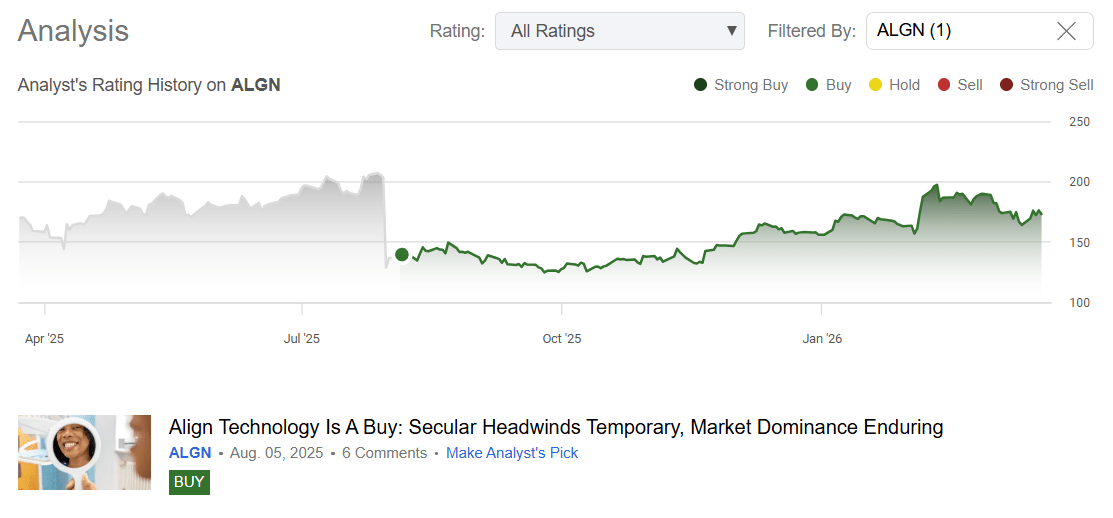
Task: Click the dropdown arrow beside All Ratings
Action: tap(732, 31)
